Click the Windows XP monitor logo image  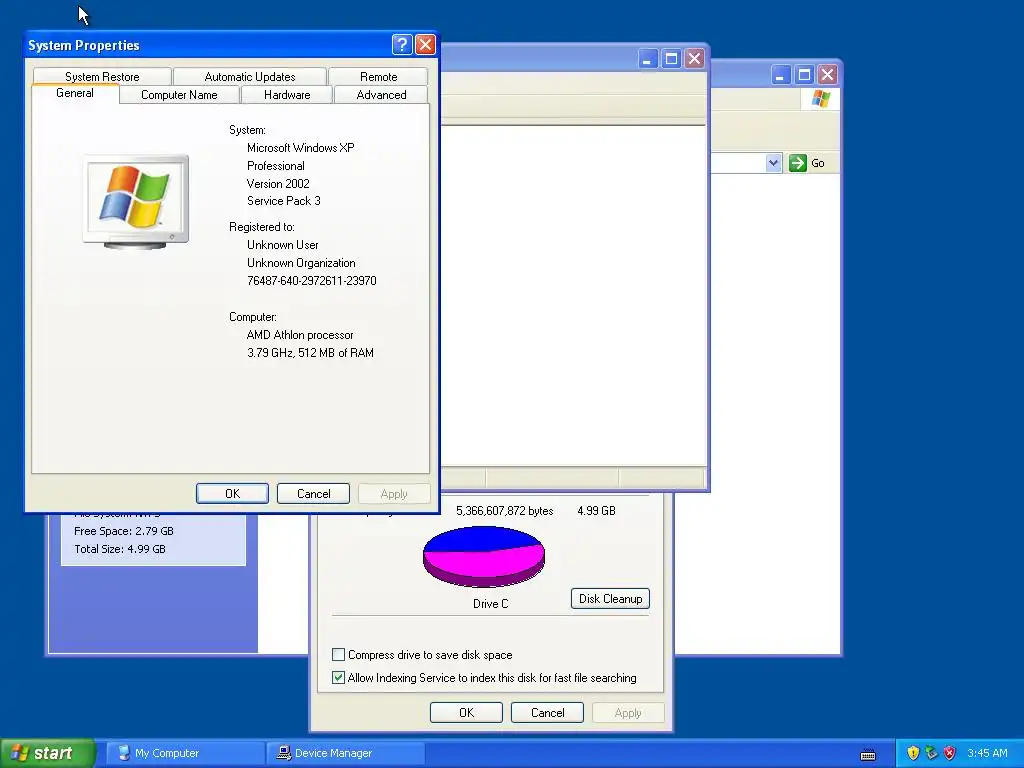[136, 201]
